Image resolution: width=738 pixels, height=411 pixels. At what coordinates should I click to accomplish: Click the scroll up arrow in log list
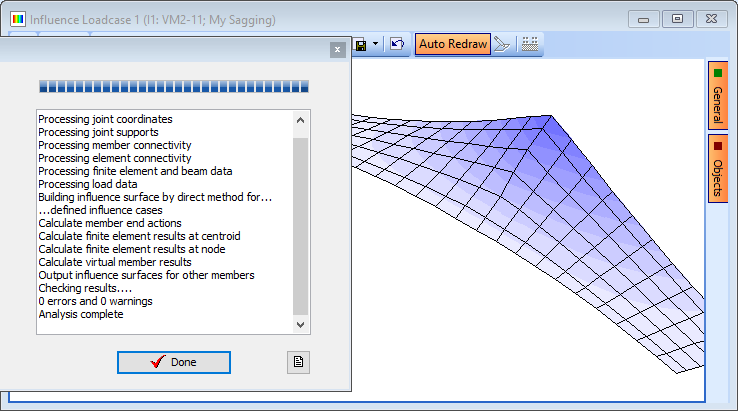click(x=301, y=121)
